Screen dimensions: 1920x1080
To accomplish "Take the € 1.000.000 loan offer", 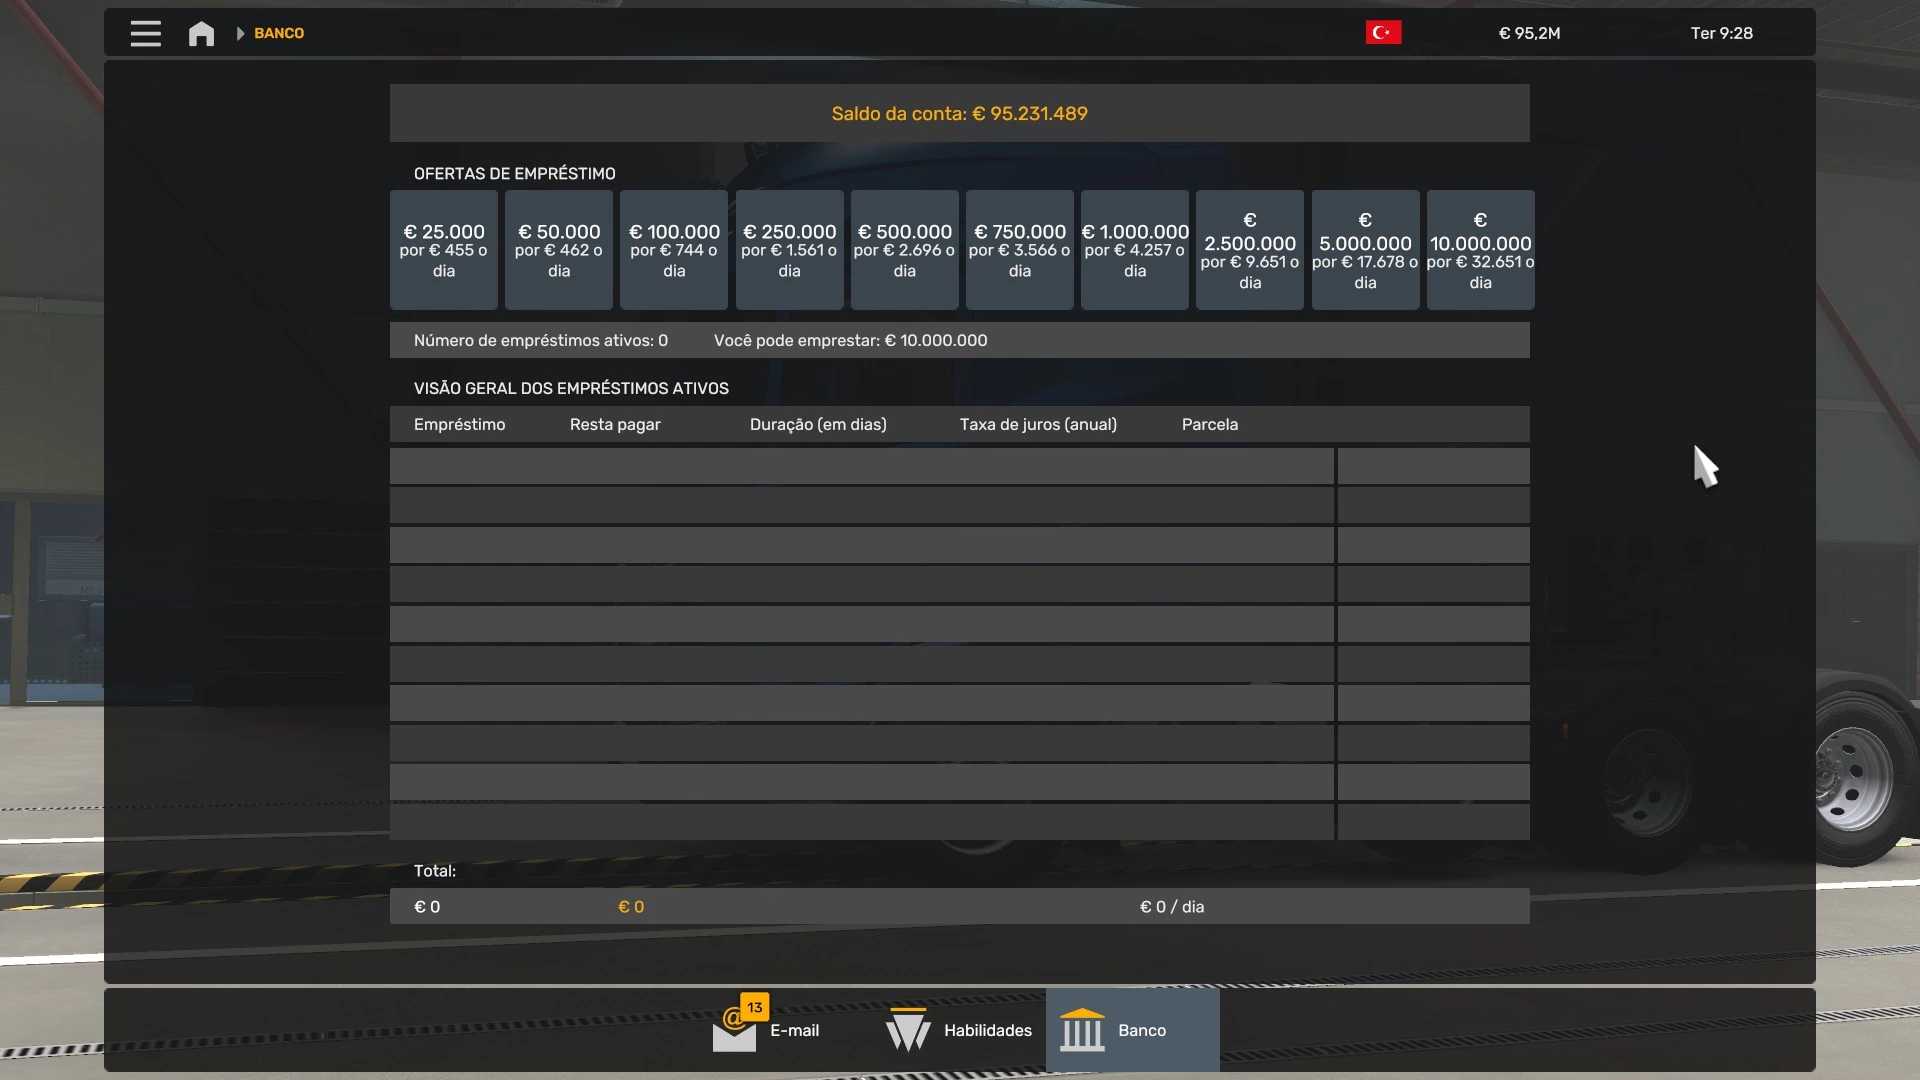I will [1135, 250].
